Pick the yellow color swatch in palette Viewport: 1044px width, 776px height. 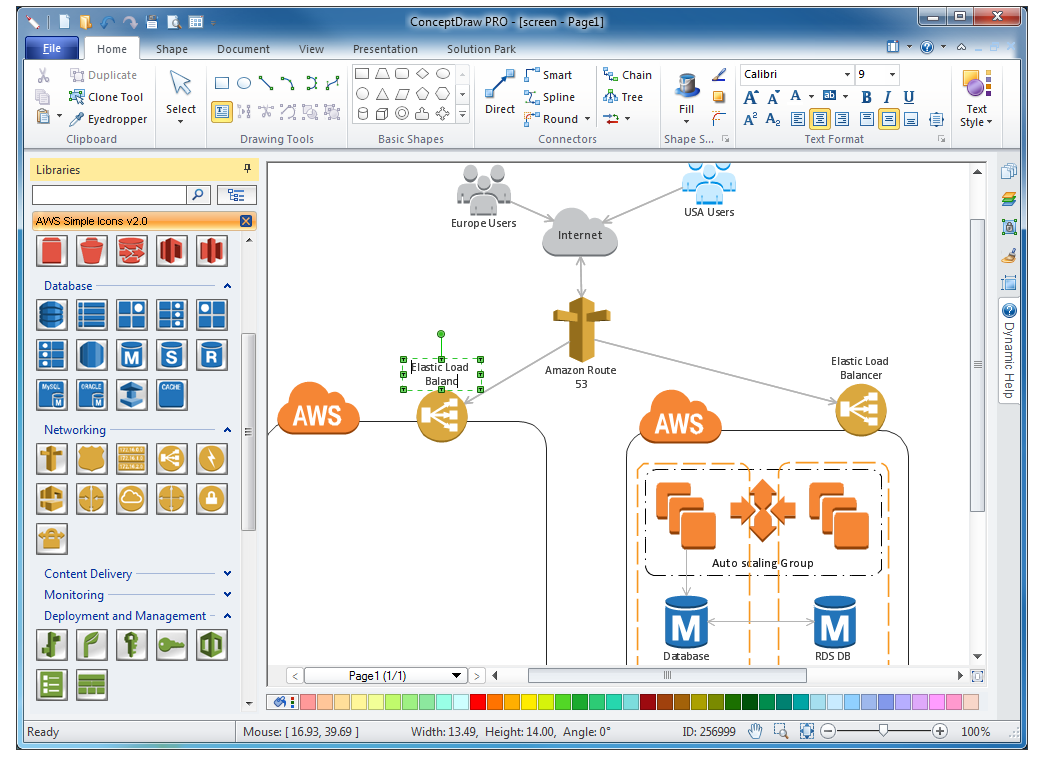(x=529, y=702)
